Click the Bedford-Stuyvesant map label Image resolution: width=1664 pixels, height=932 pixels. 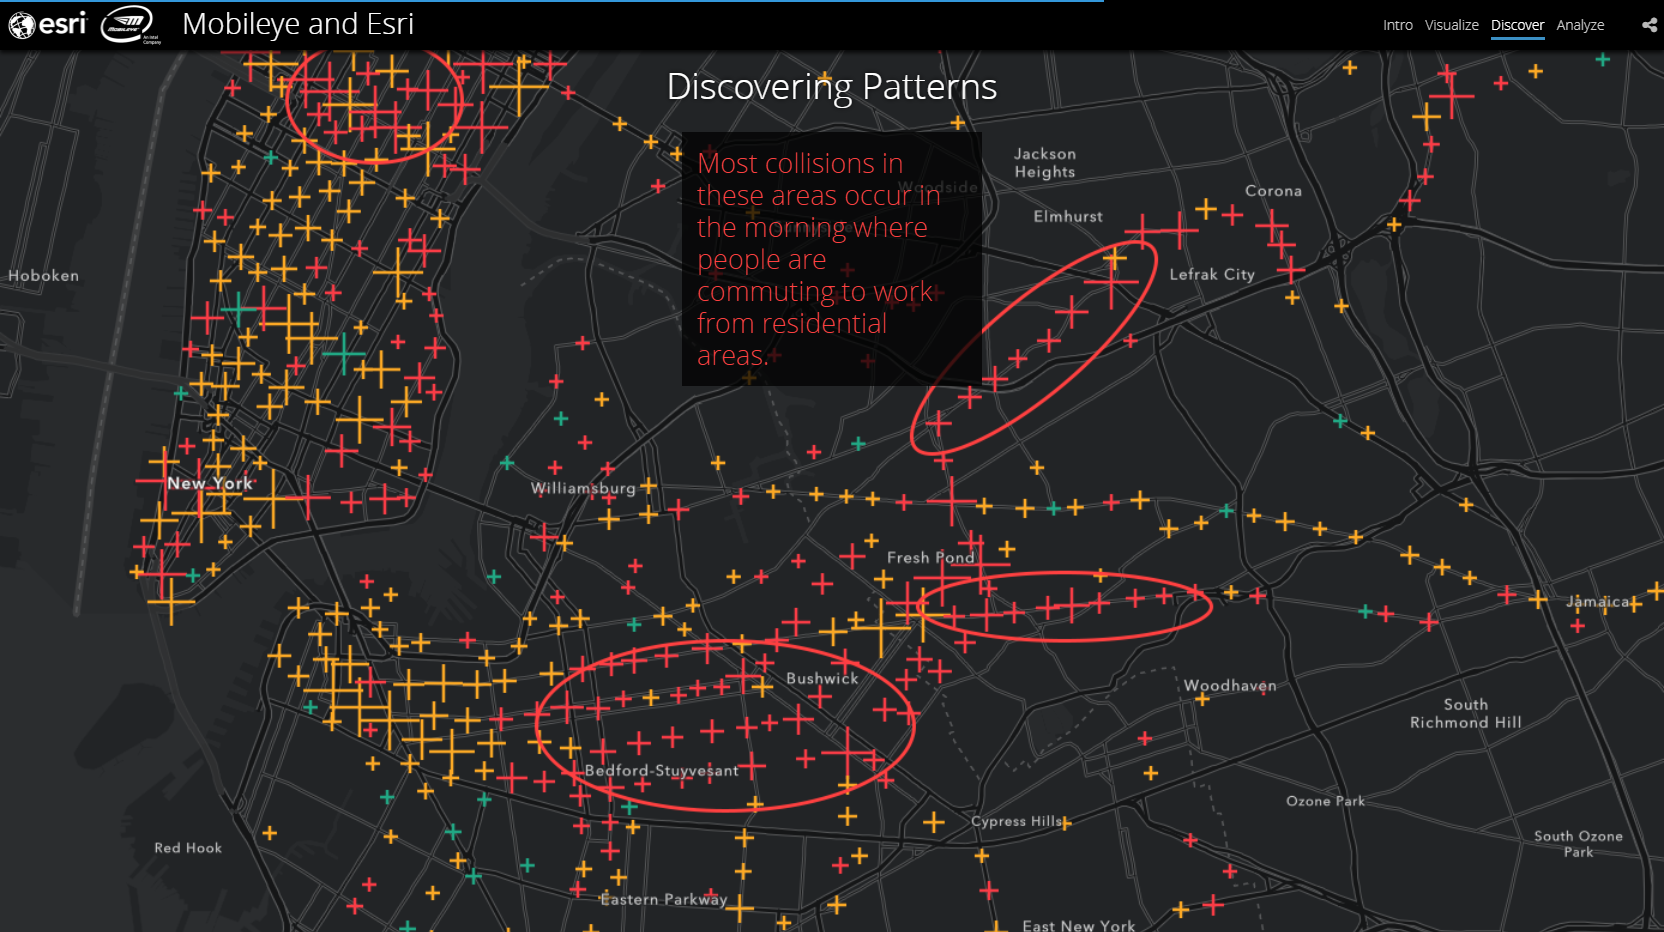click(x=661, y=771)
